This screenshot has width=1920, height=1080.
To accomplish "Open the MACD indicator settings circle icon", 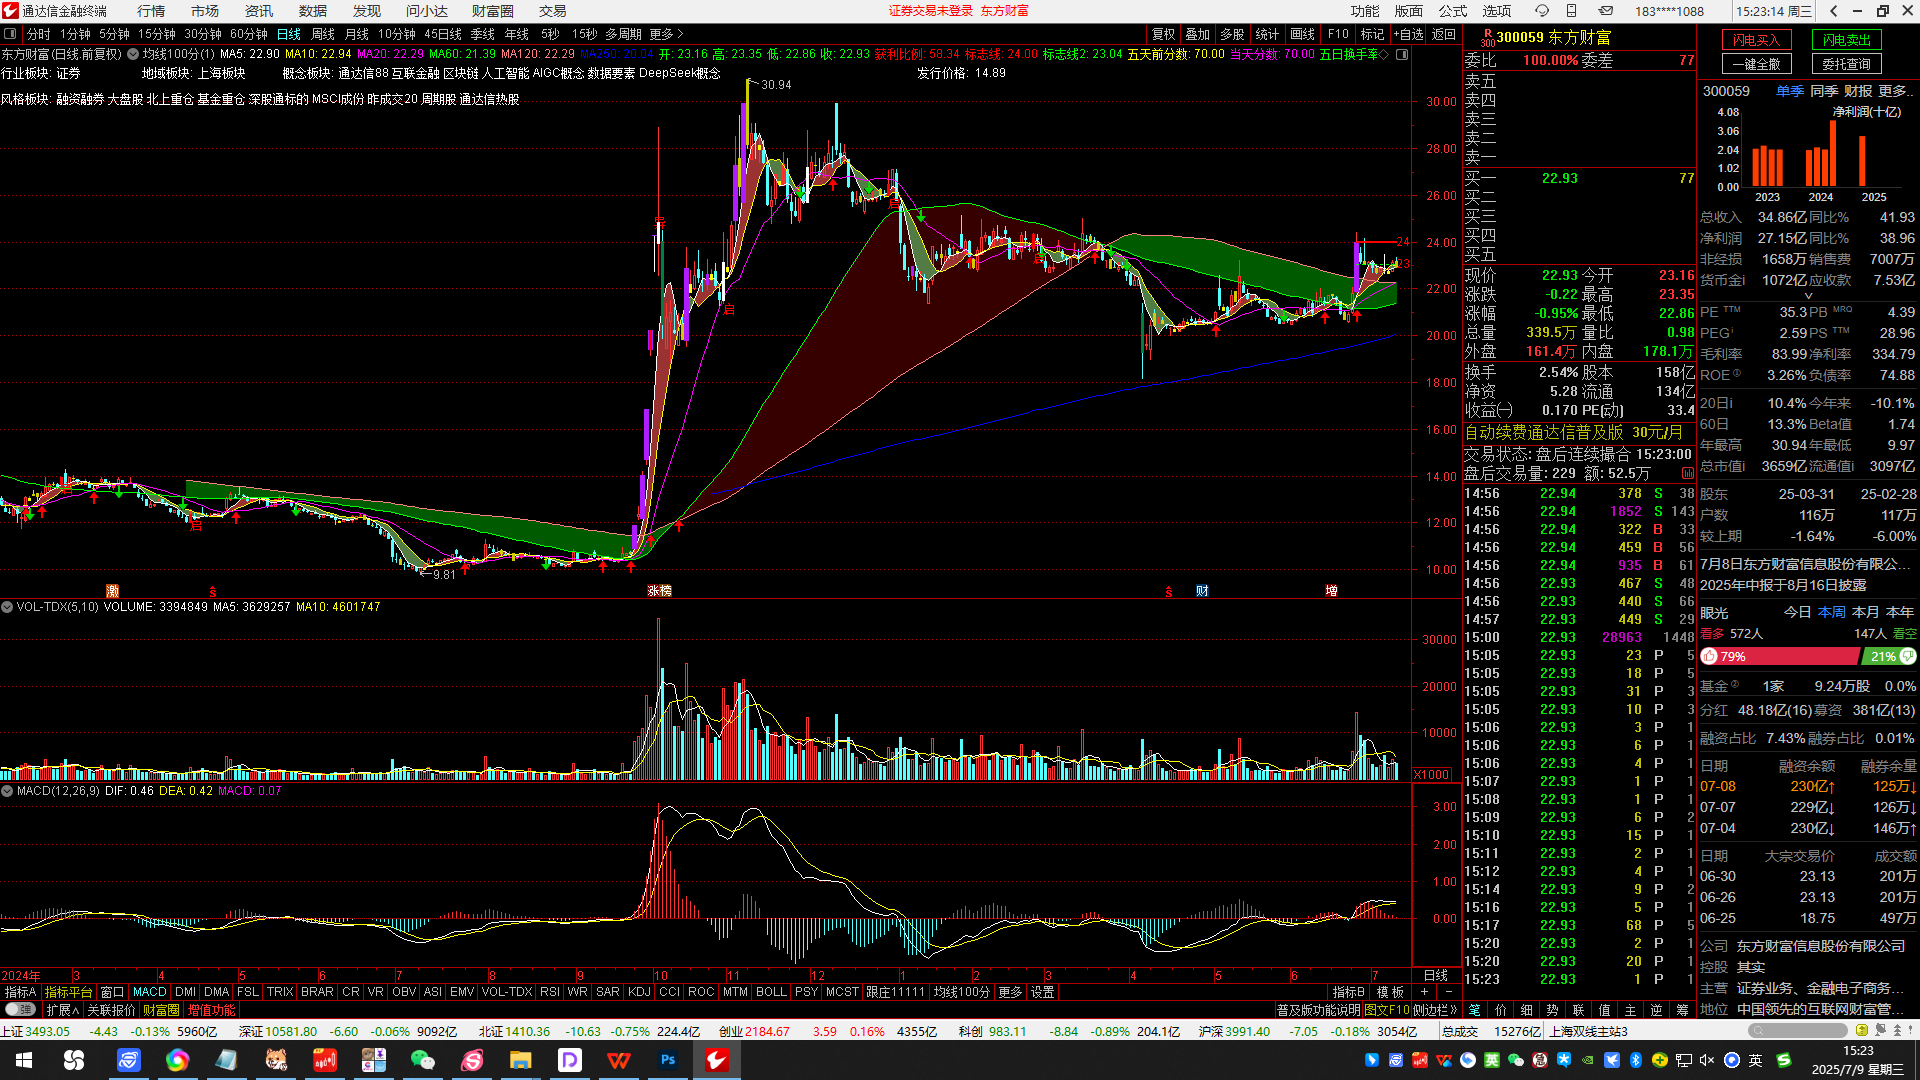I will [x=7, y=791].
